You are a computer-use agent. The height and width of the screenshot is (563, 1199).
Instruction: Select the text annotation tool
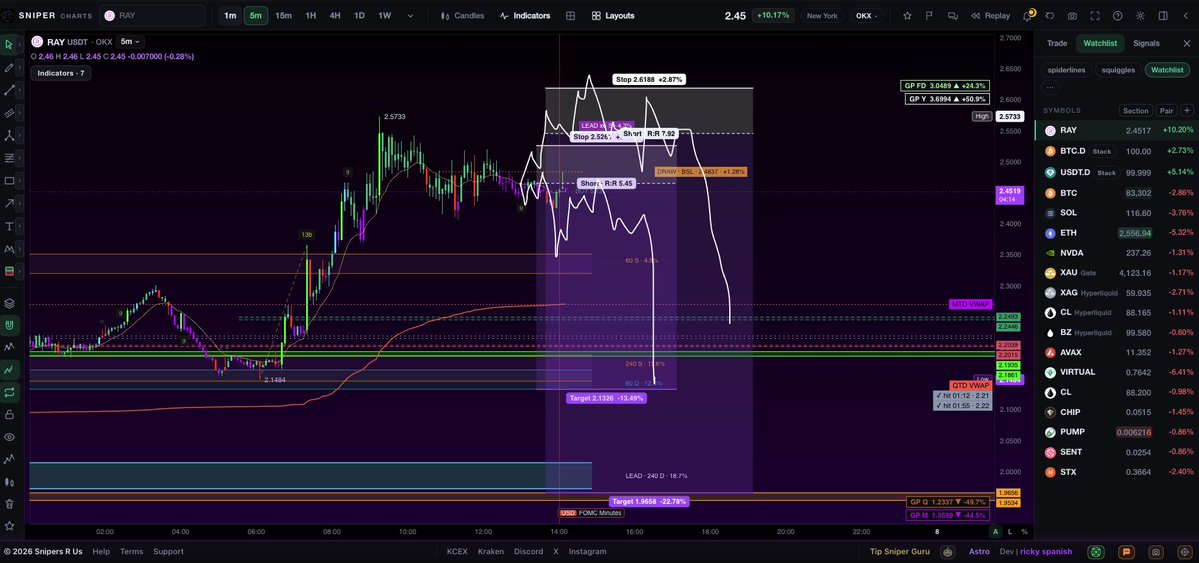coord(9,226)
